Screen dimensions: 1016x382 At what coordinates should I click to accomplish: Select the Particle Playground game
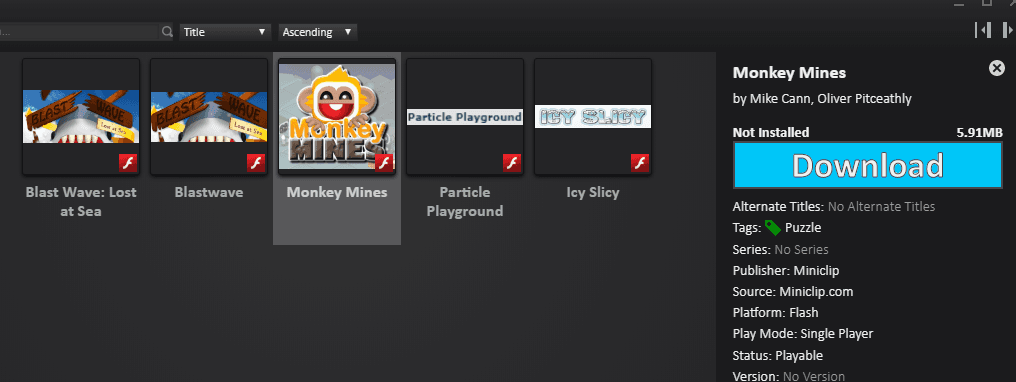[465, 117]
